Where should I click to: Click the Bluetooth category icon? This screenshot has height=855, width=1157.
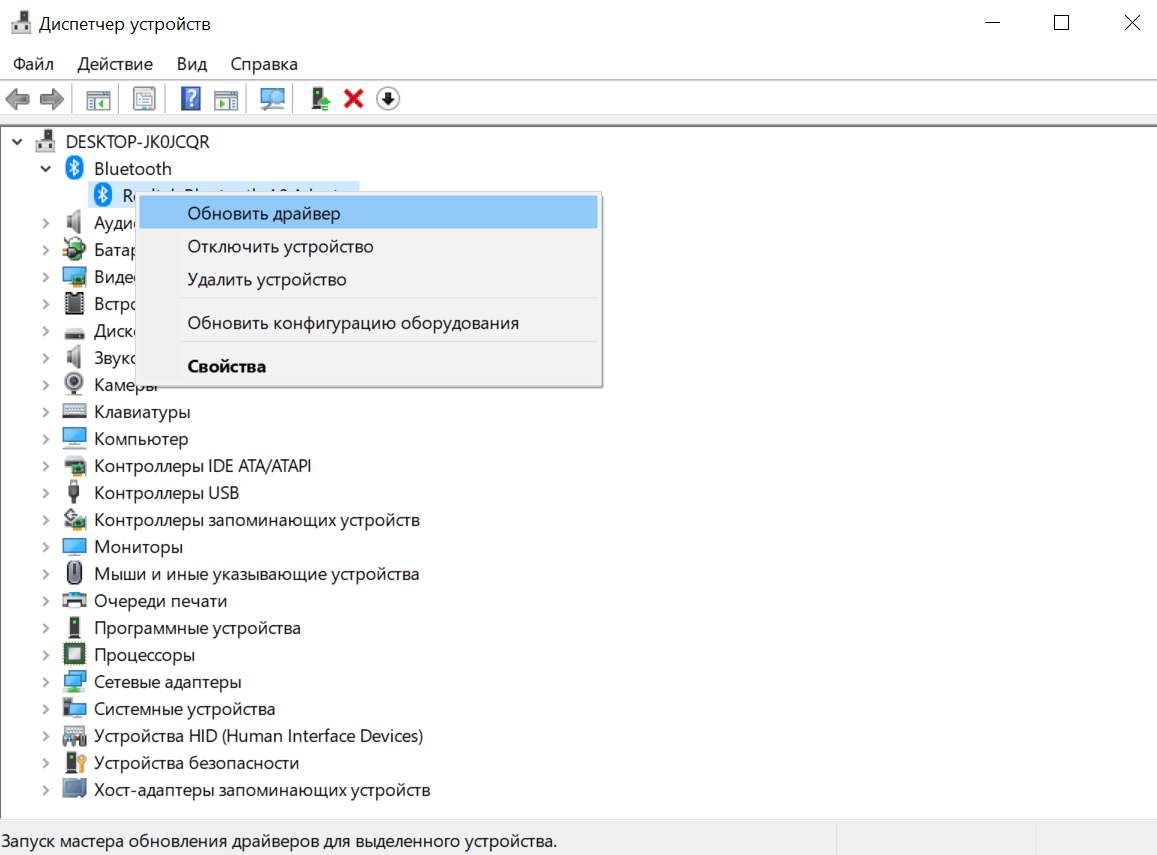pos(75,168)
